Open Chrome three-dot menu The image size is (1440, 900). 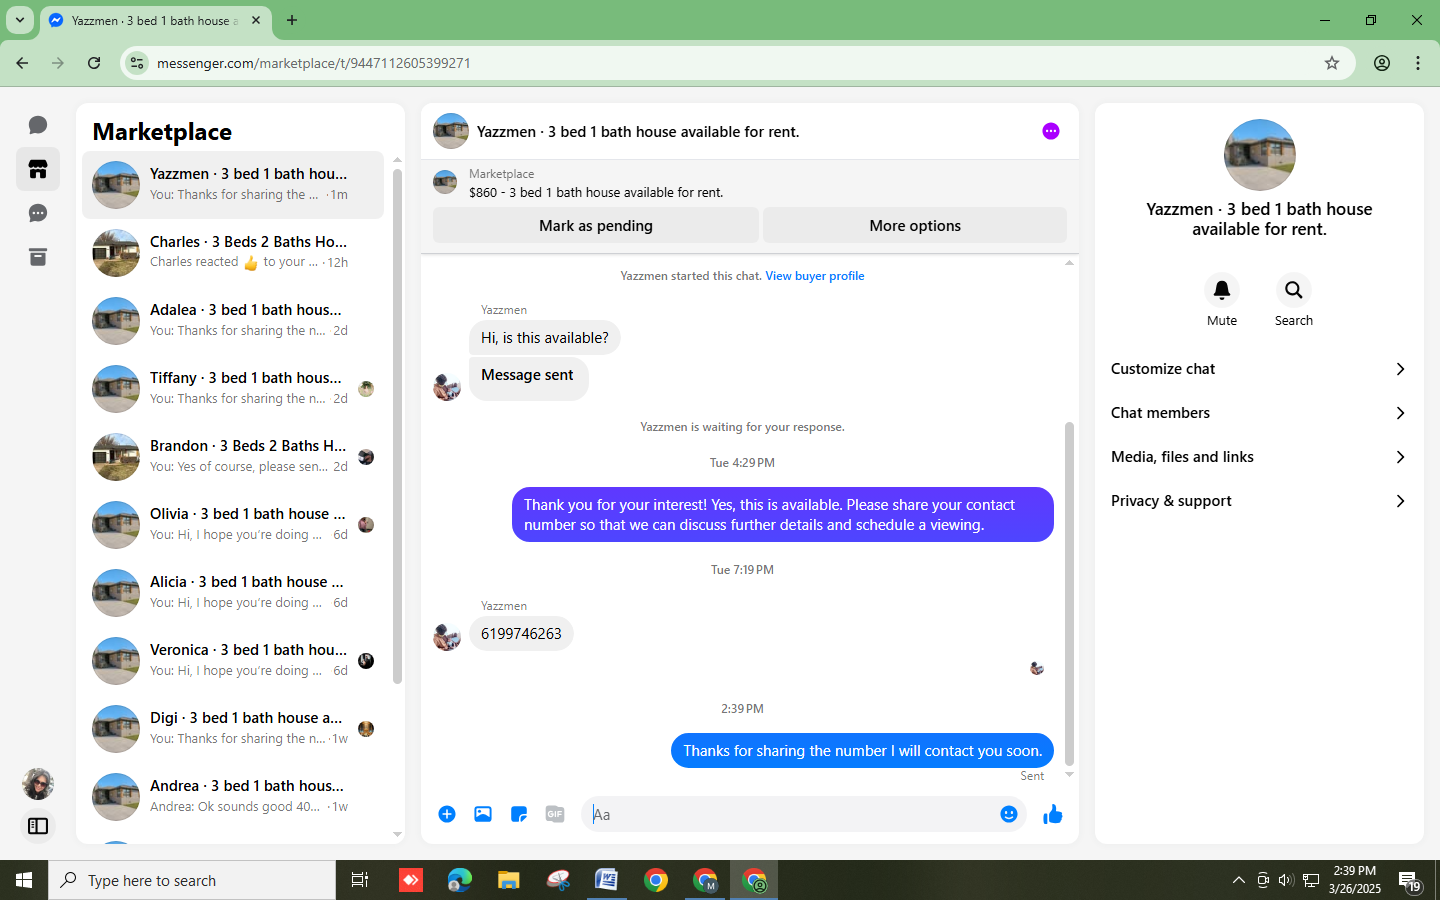[x=1418, y=63]
